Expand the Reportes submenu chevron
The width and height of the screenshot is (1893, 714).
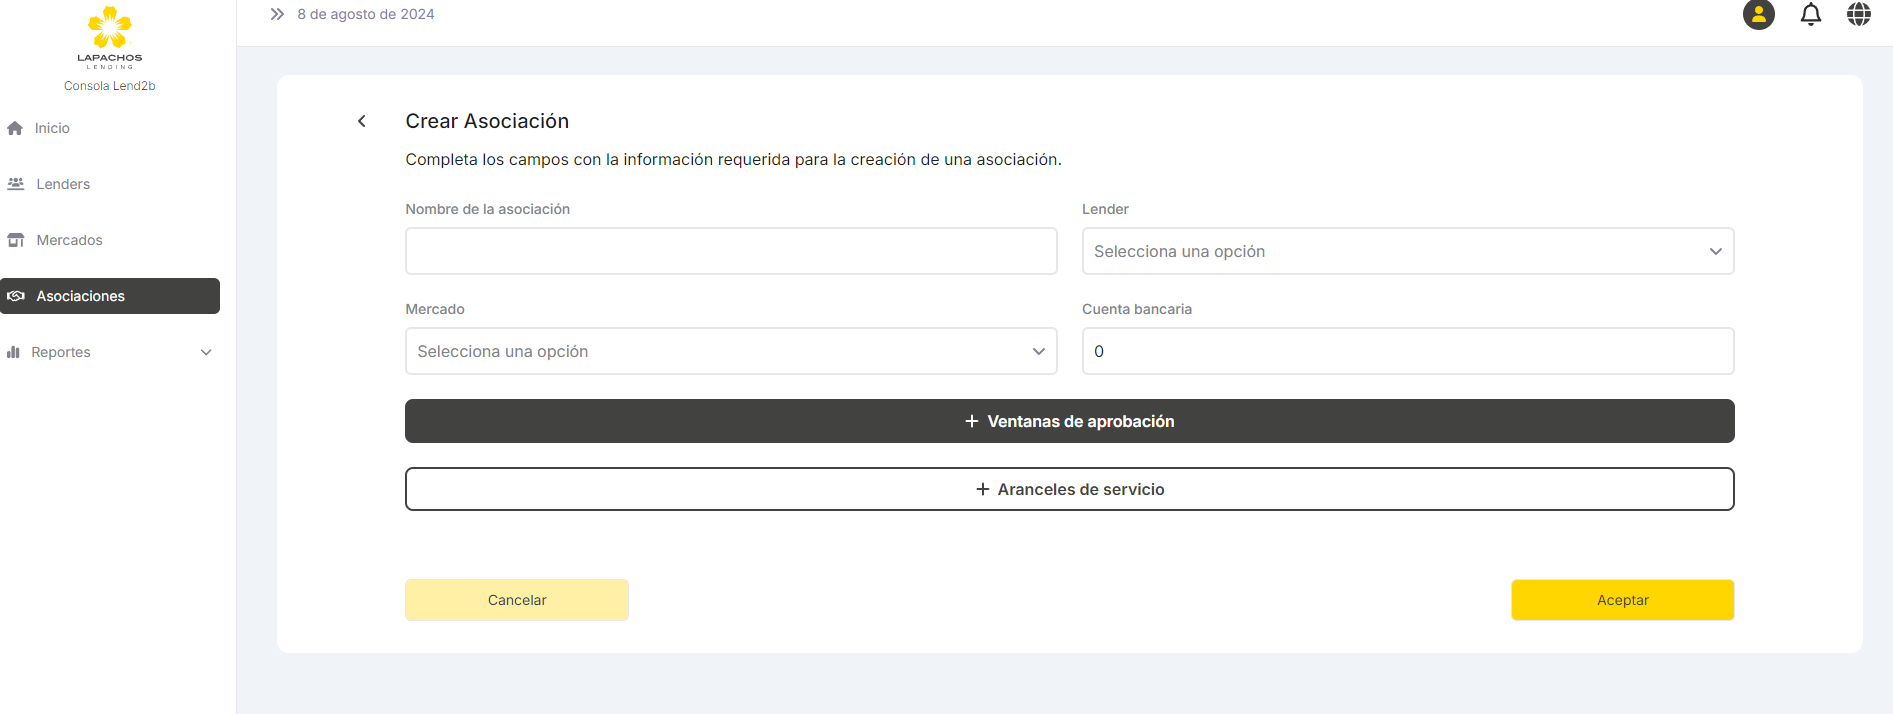(206, 352)
